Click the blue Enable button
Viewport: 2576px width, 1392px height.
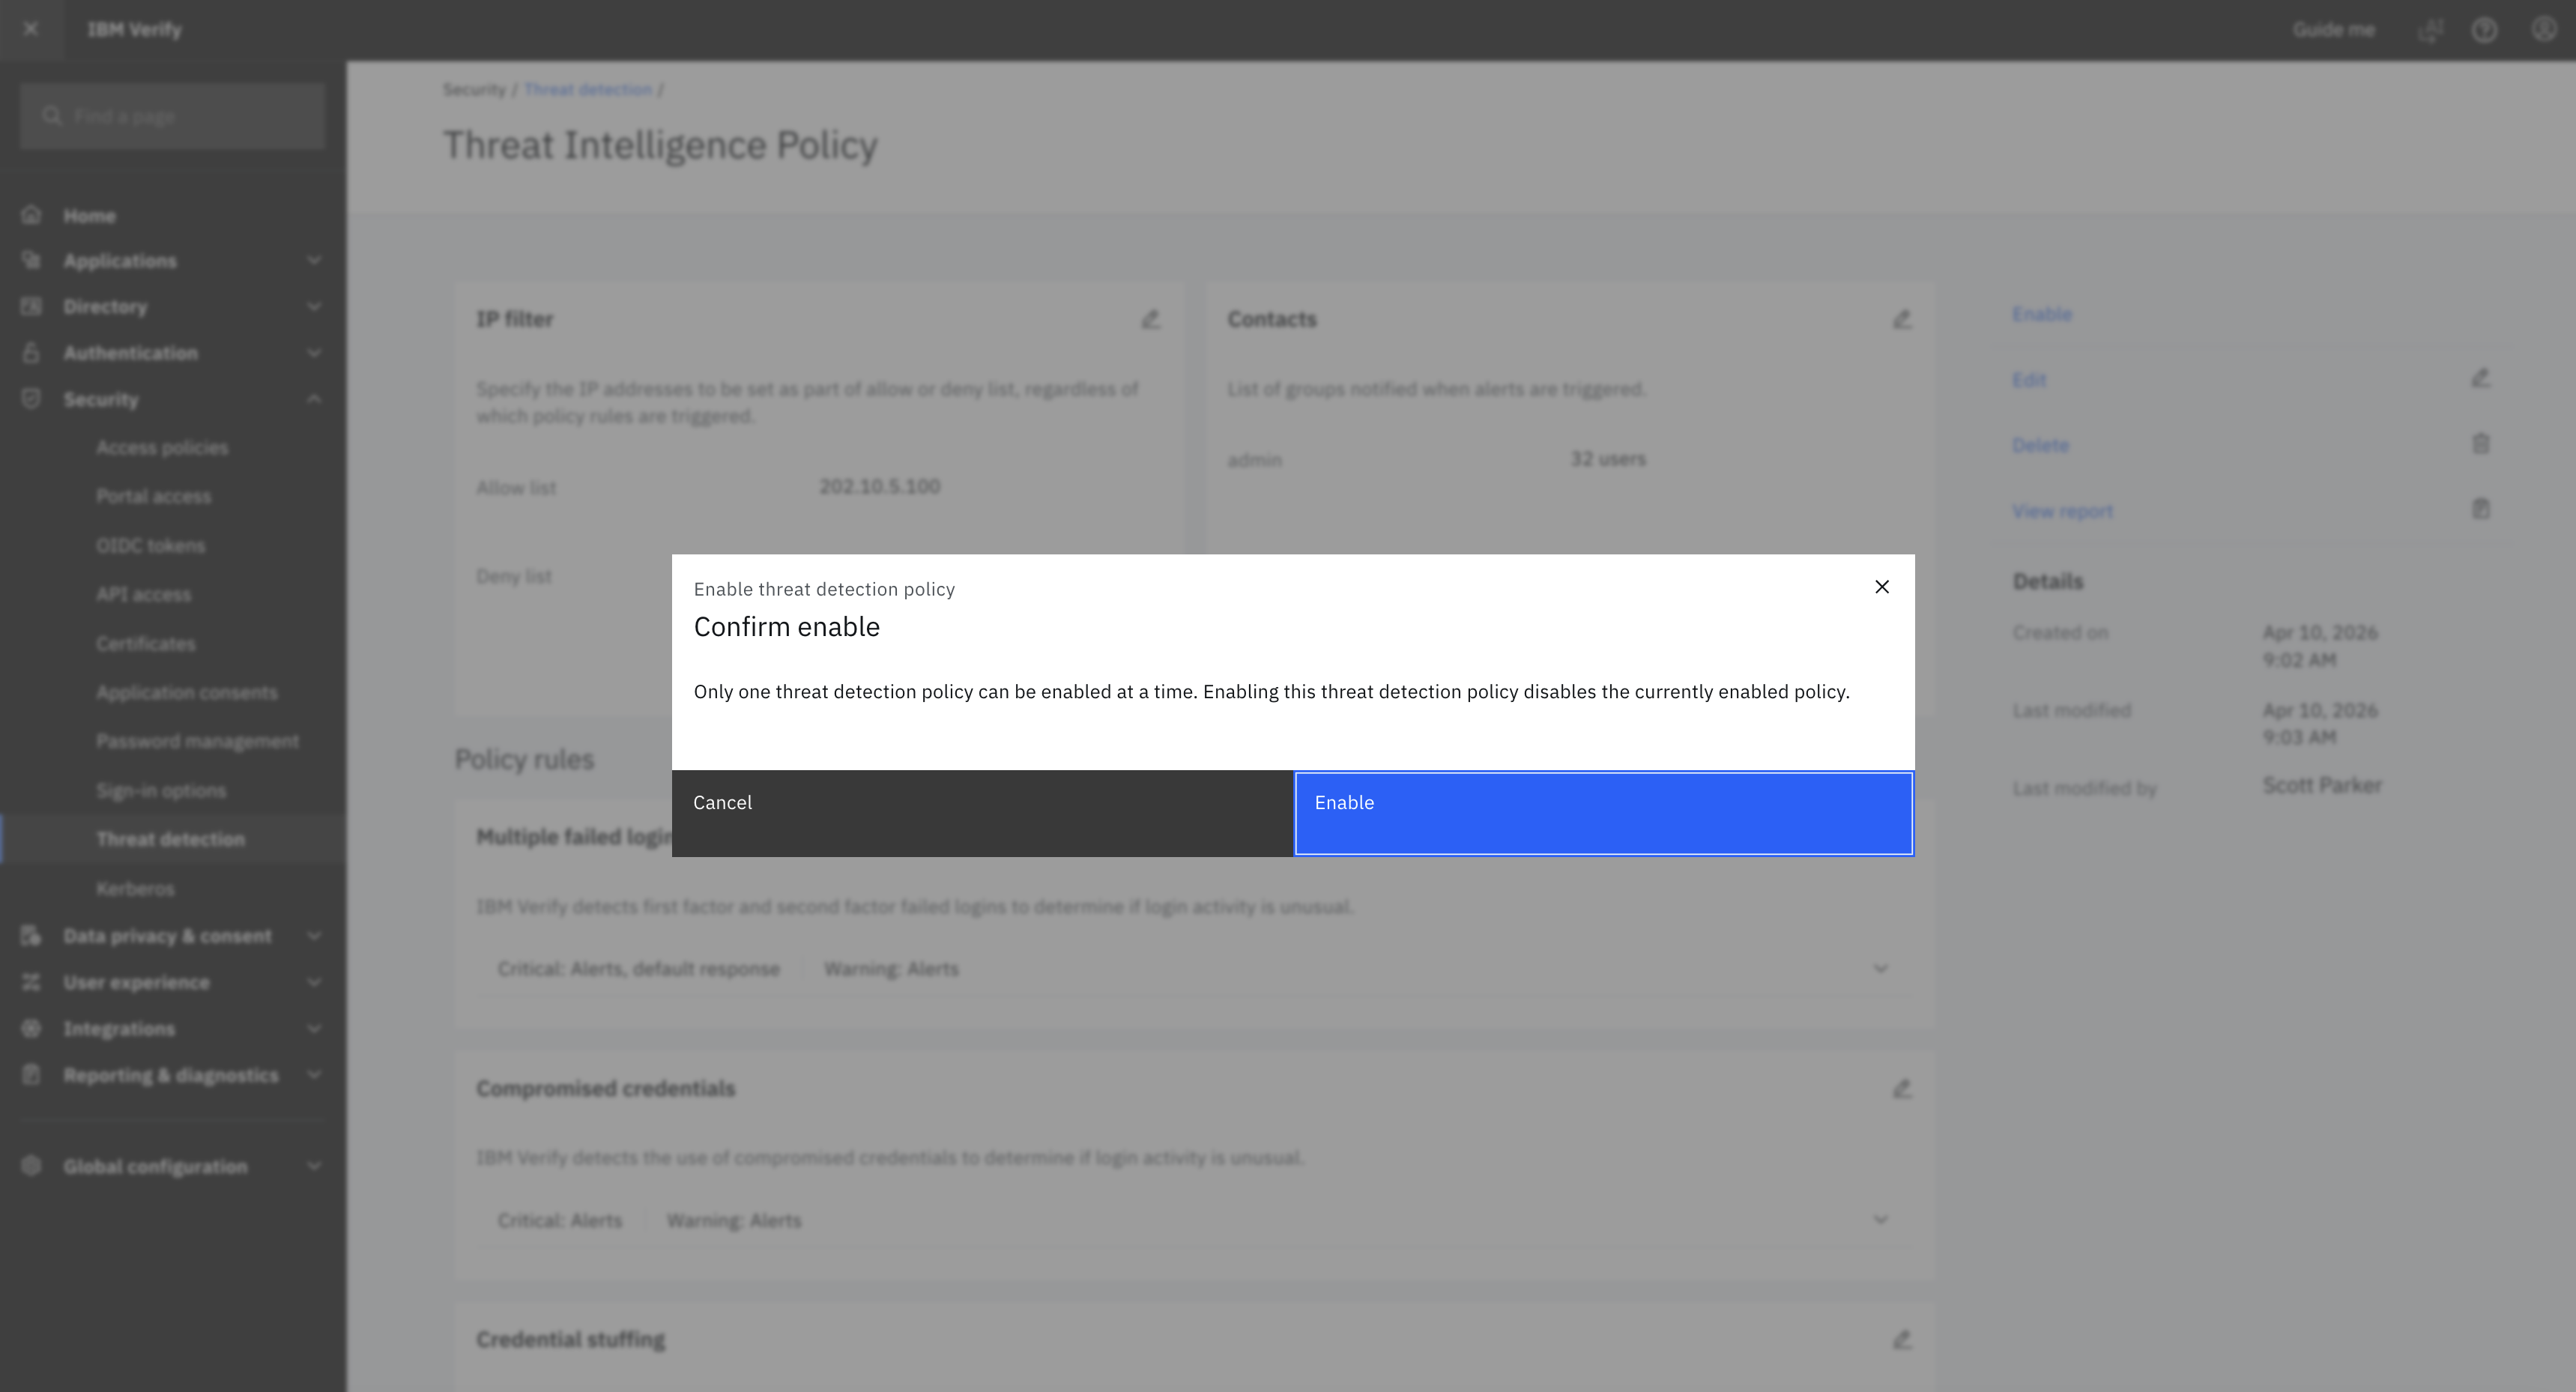pyautogui.click(x=1603, y=813)
